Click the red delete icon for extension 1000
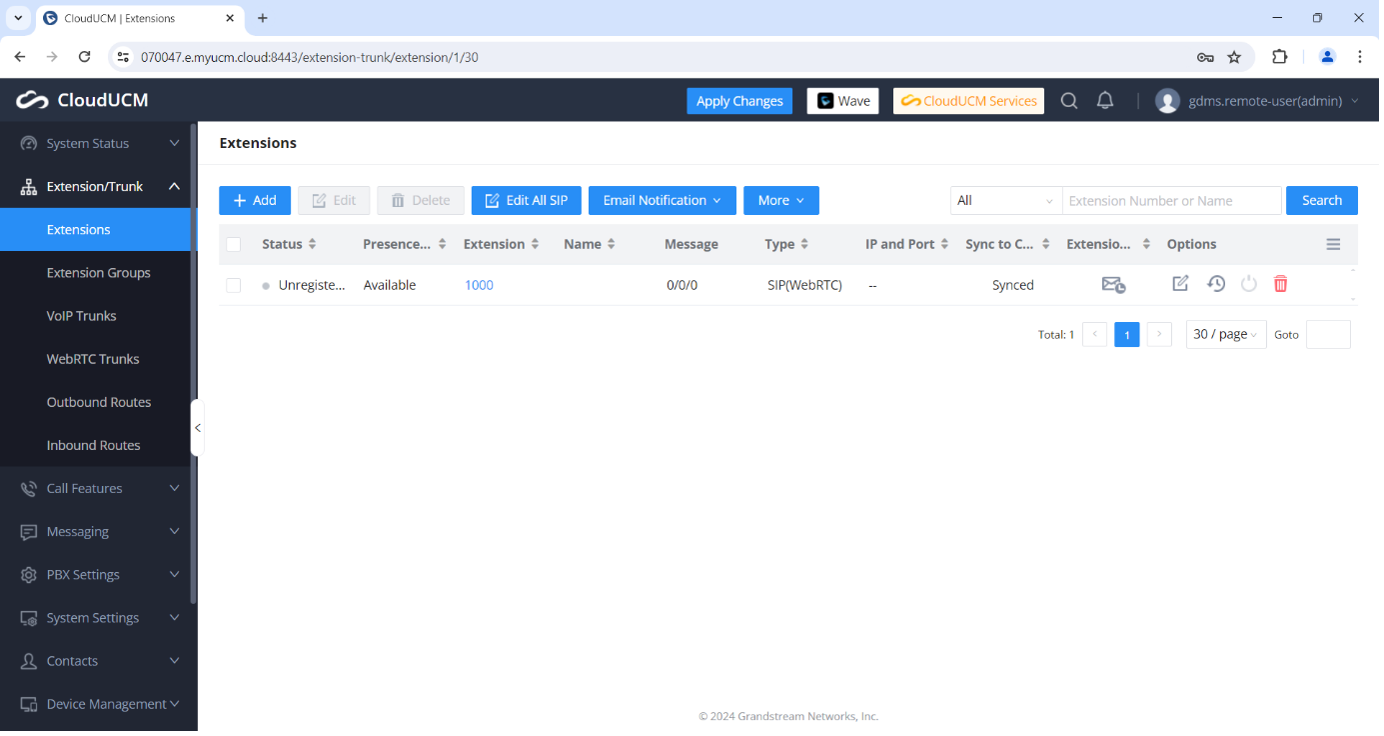 click(1280, 284)
